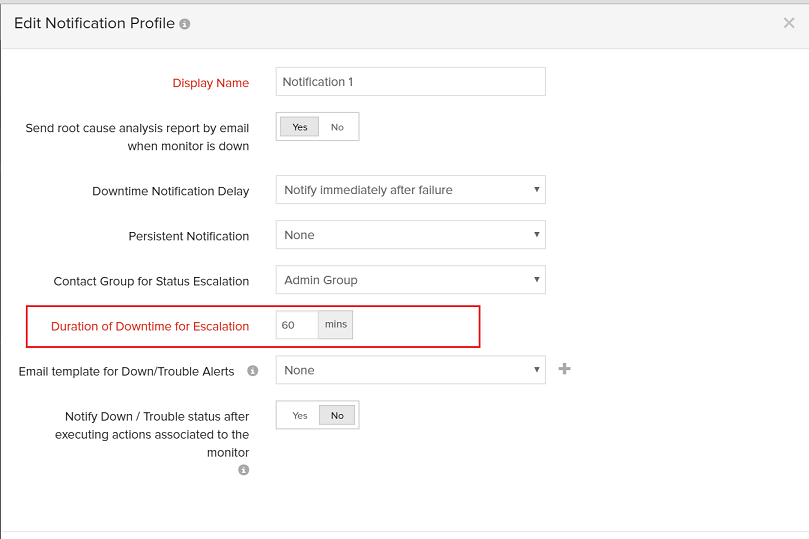Select Yes for Notify Down/Trouble status
The image size is (809, 539).
click(x=299, y=415)
